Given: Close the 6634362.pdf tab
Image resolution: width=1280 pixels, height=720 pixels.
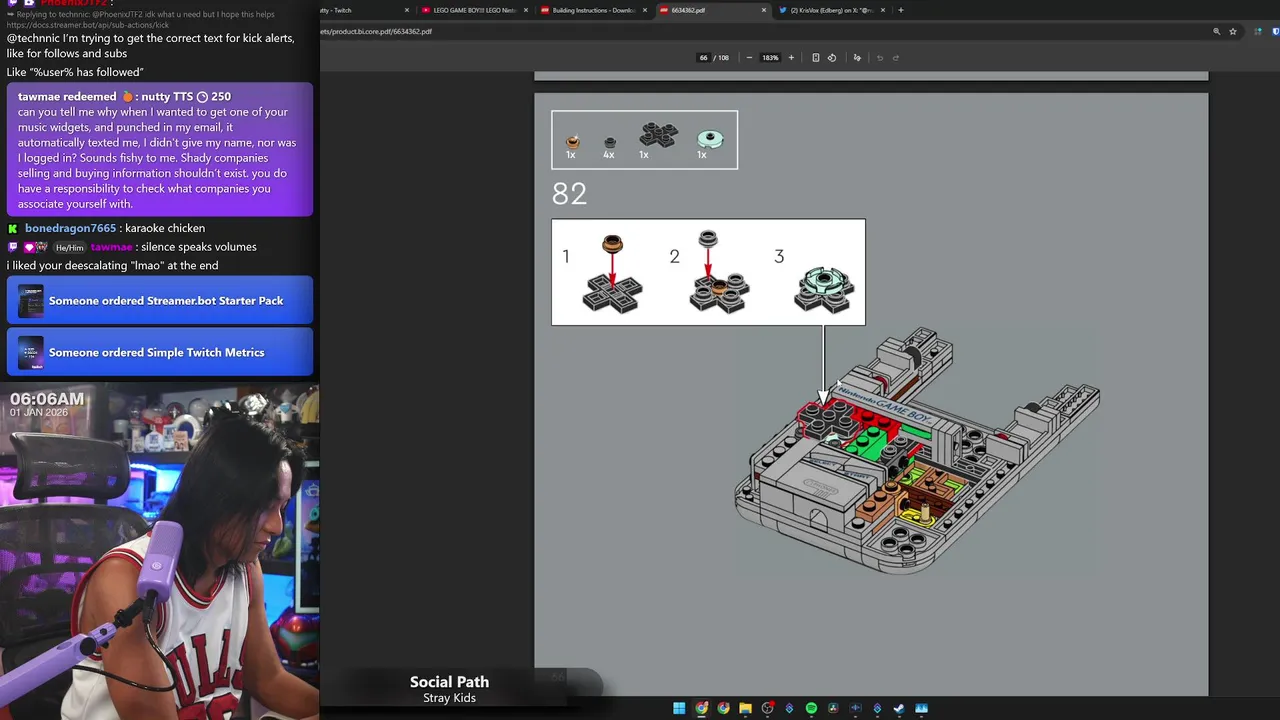Looking at the screenshot, I should point(764,10).
